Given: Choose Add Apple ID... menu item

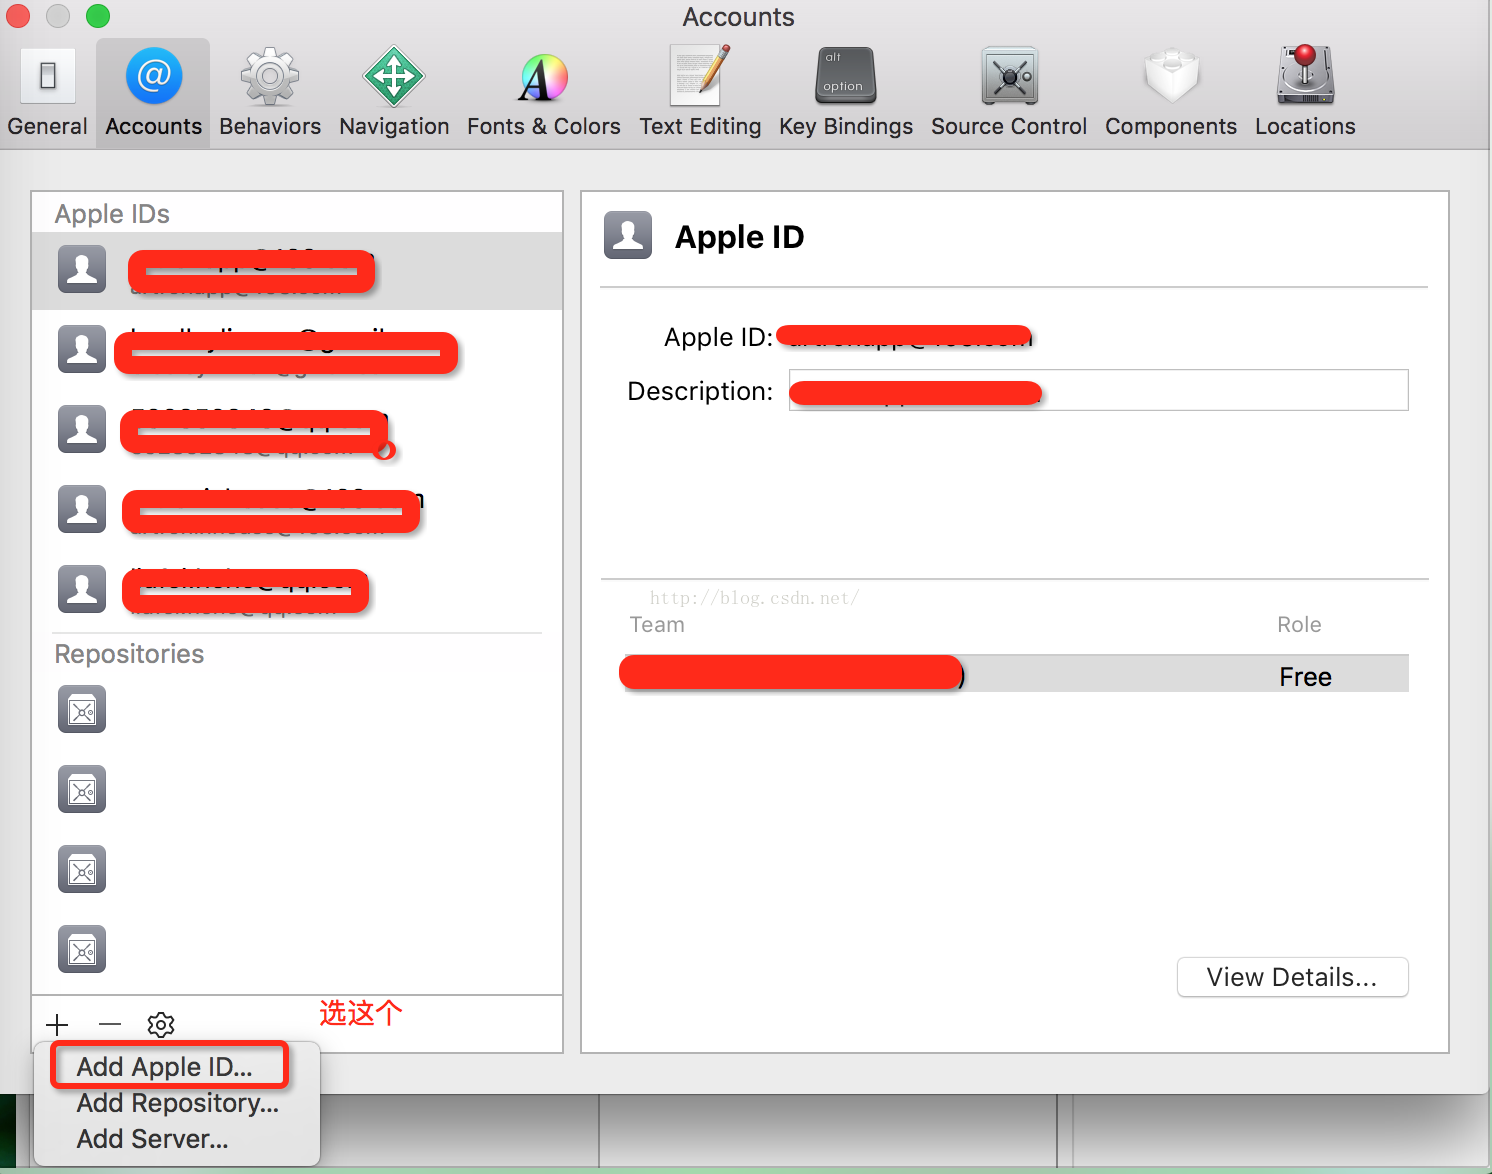Looking at the screenshot, I should coord(165,1067).
